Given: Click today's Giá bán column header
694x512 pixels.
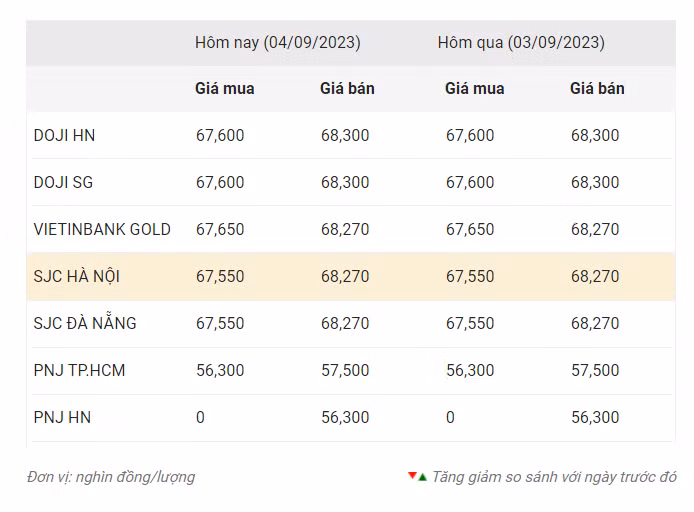Looking at the screenshot, I should pos(347,88).
